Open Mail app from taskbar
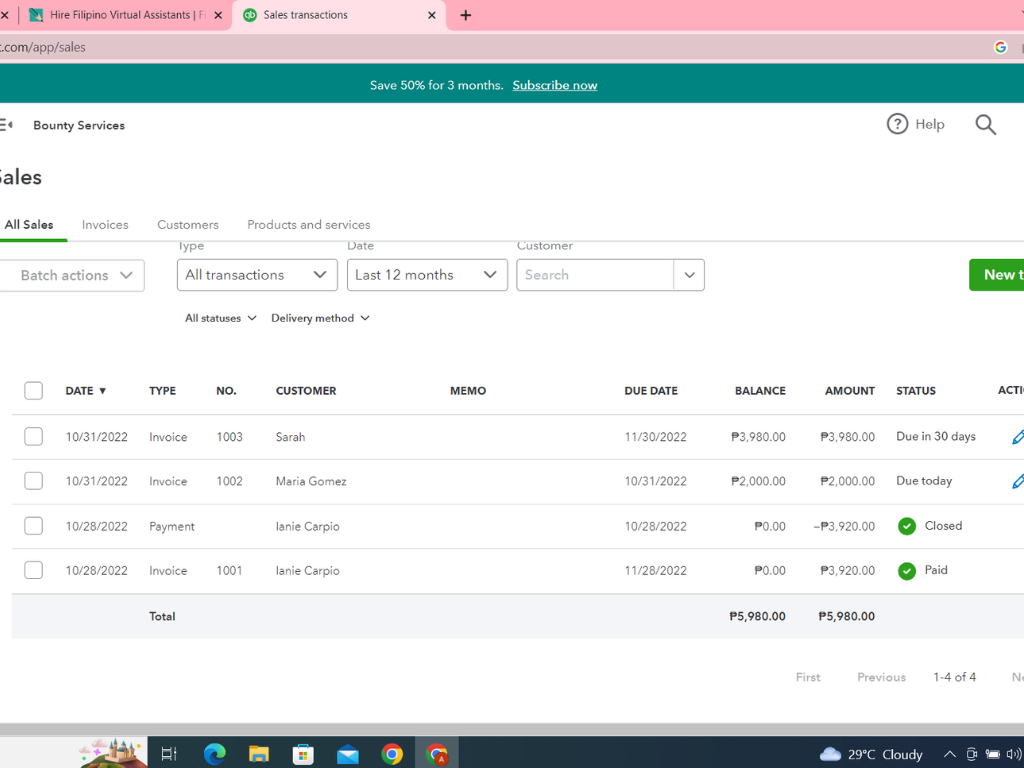The height and width of the screenshot is (768, 1024). point(347,754)
